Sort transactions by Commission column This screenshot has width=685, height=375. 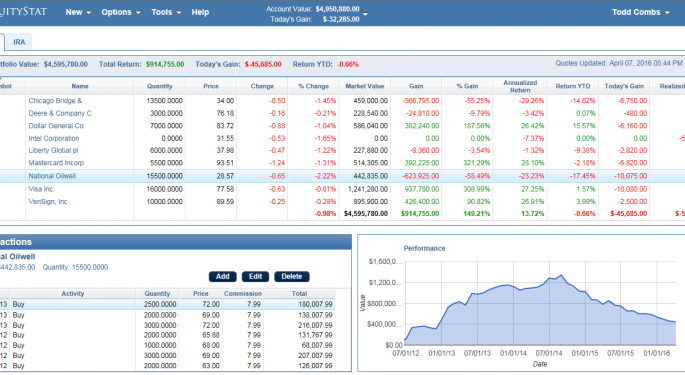click(x=243, y=294)
